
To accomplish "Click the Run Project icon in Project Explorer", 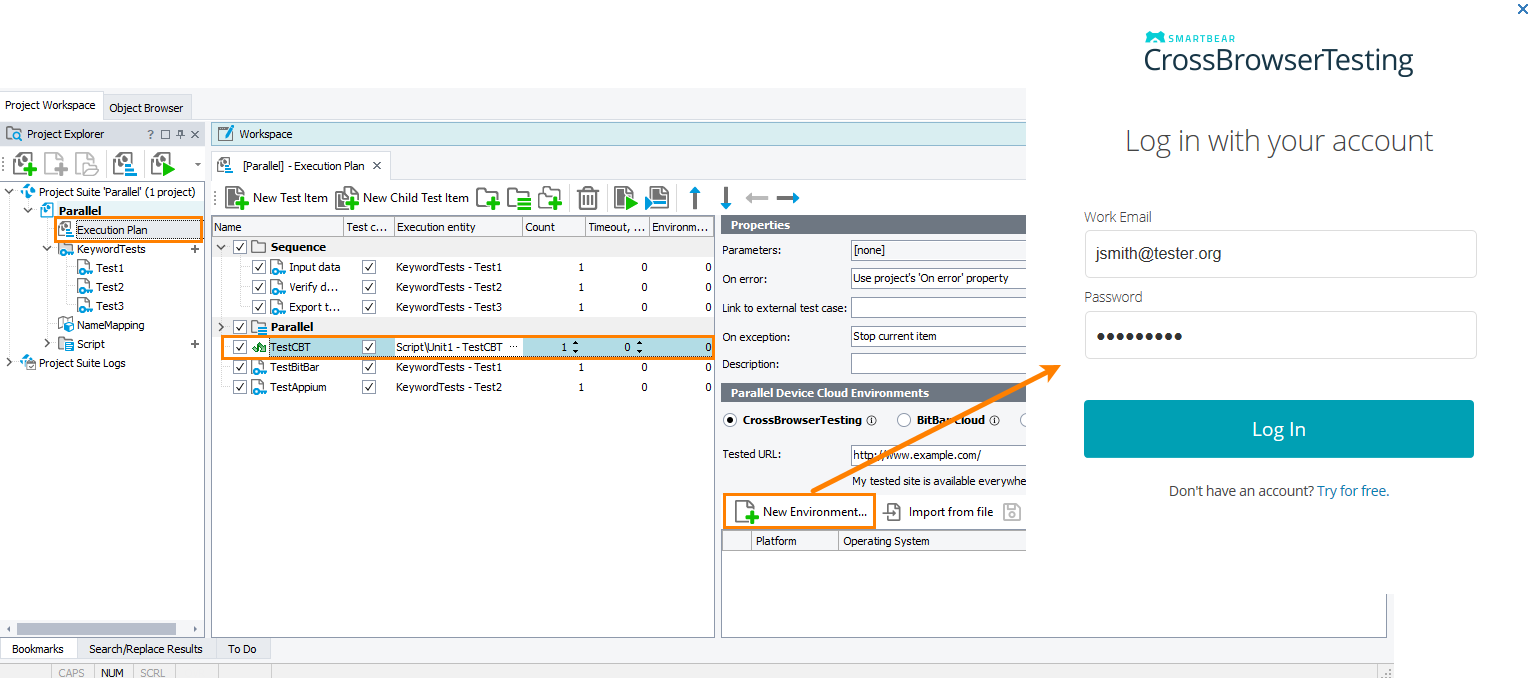I will point(161,164).
